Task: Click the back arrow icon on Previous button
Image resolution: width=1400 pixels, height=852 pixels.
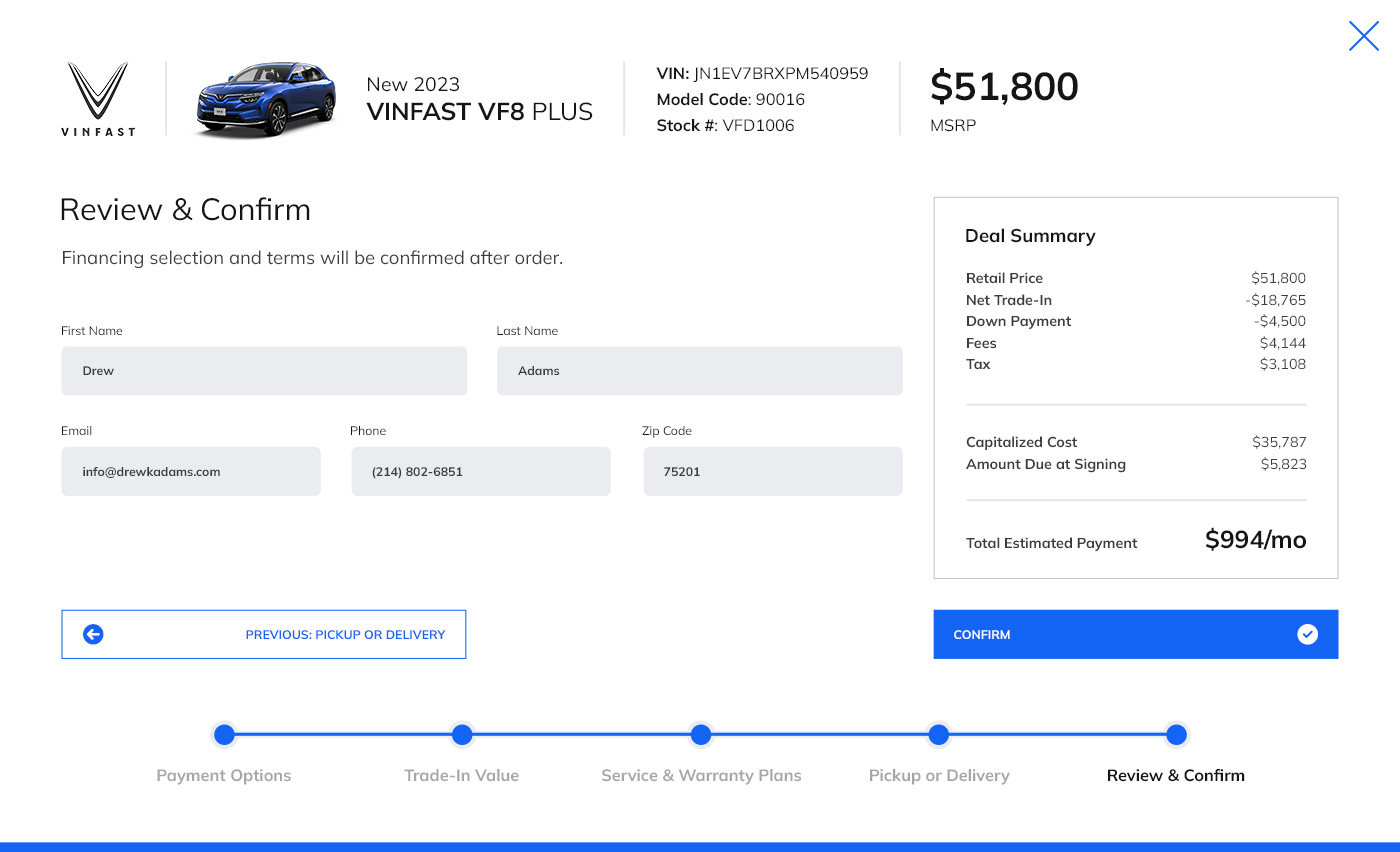Action: [x=93, y=634]
